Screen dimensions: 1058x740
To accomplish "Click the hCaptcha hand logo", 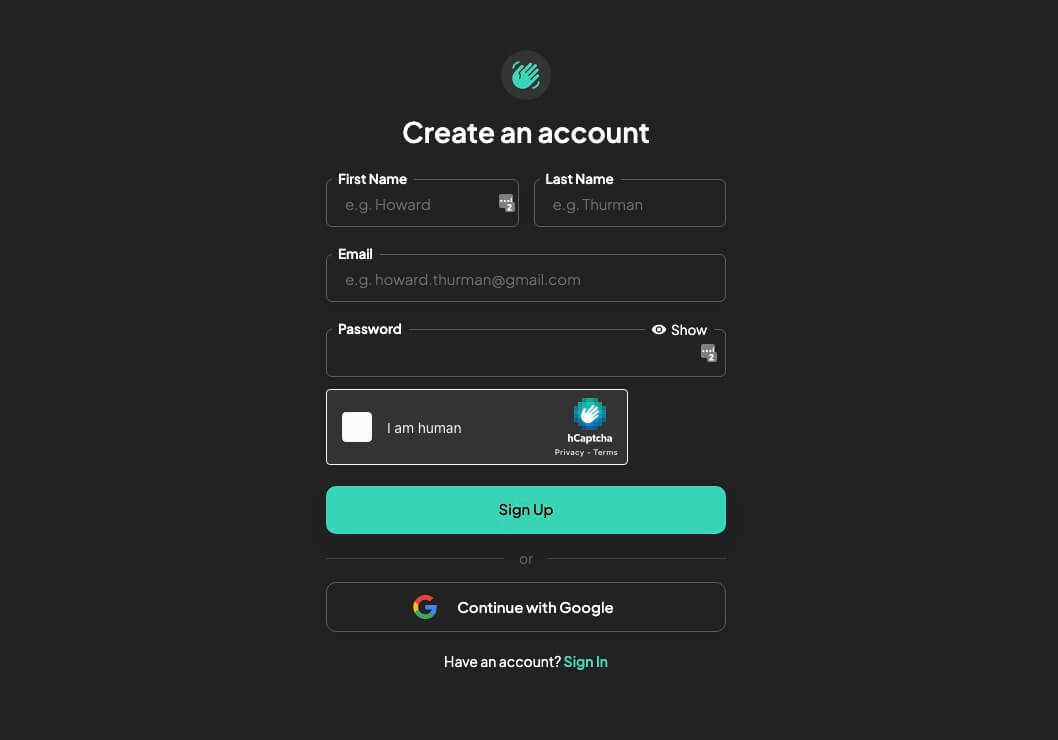I will (x=590, y=414).
